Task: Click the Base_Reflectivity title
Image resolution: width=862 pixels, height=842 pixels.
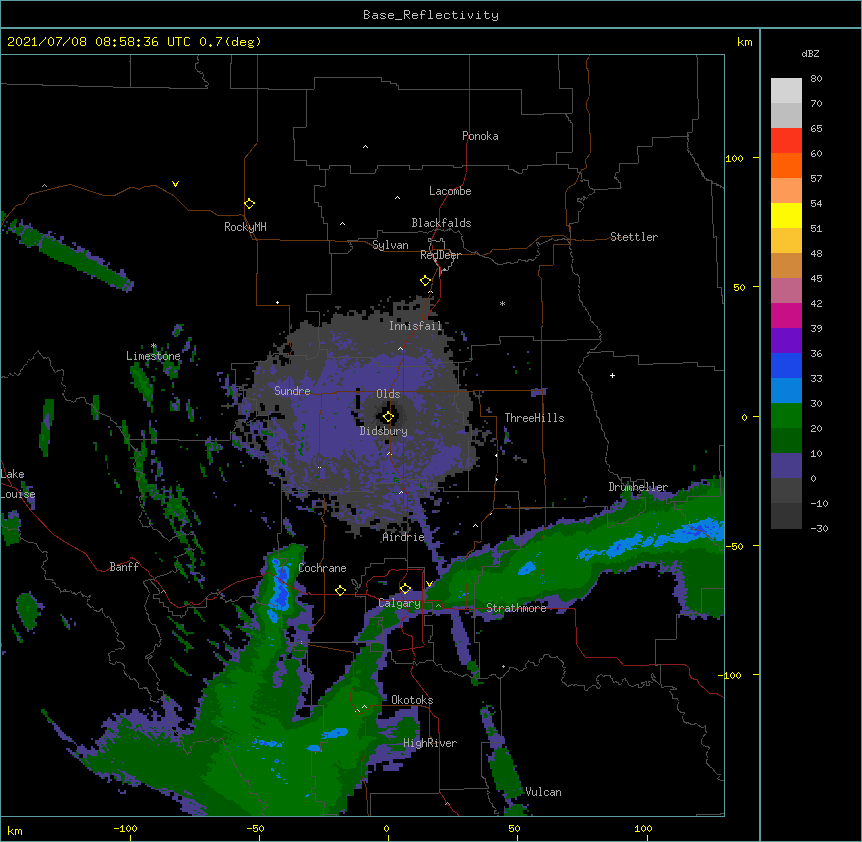Action: coord(431,15)
